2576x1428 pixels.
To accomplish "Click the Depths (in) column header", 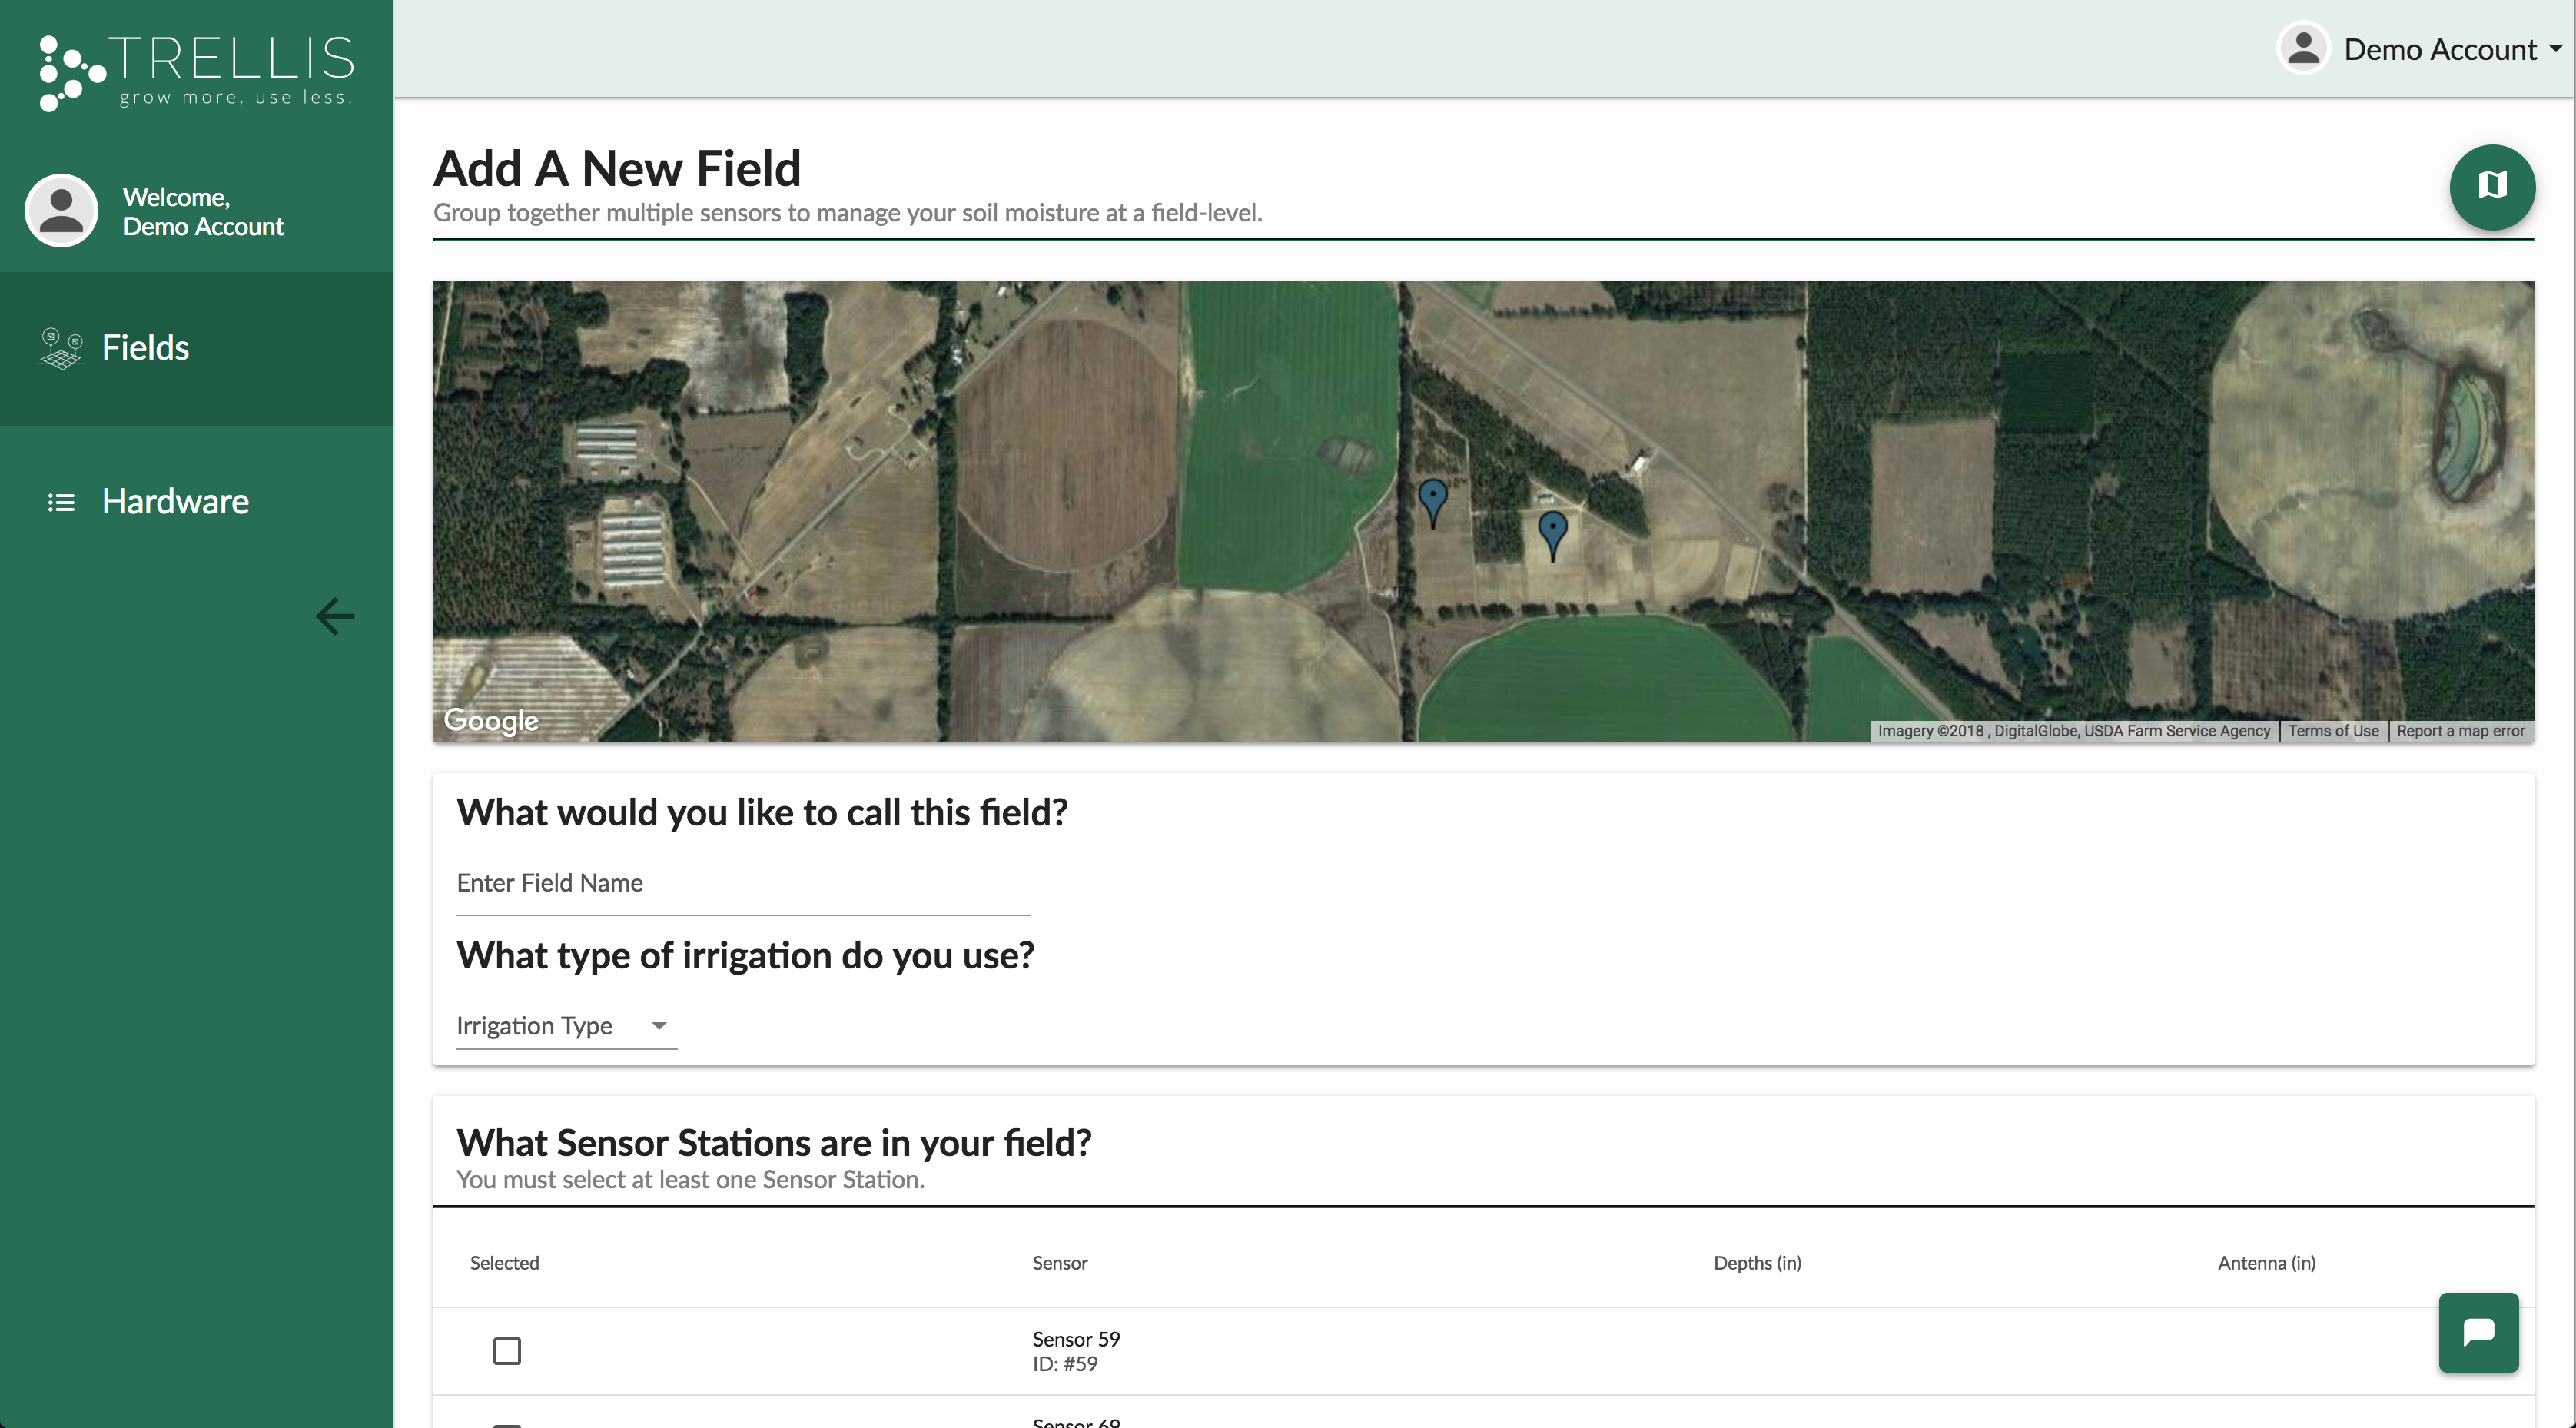I will 1757,1263.
